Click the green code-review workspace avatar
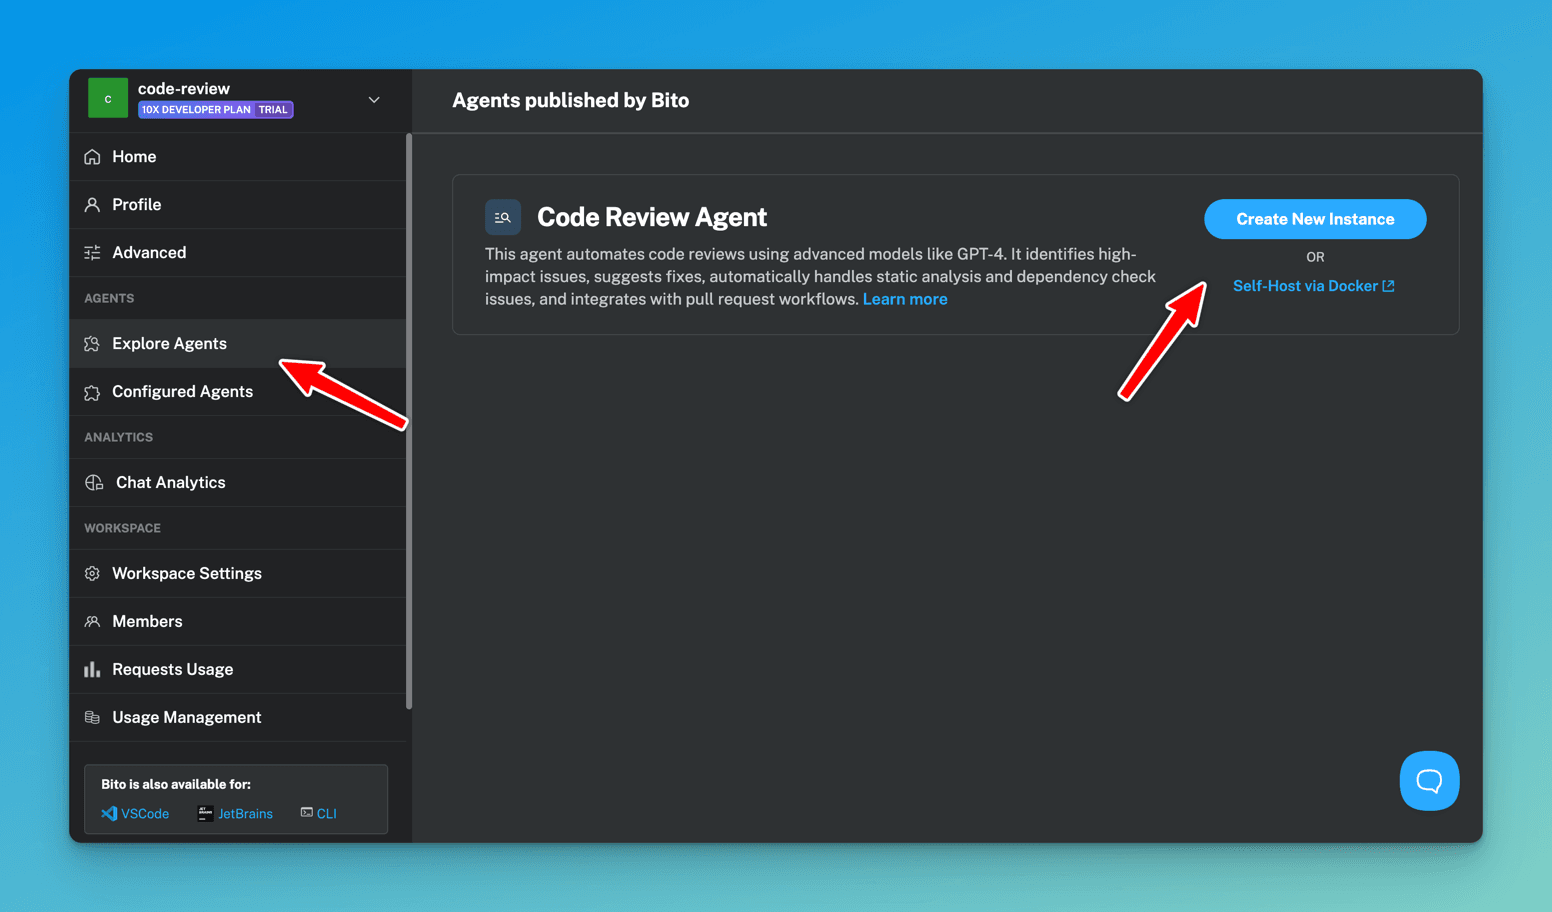The image size is (1552, 912). tap(108, 98)
